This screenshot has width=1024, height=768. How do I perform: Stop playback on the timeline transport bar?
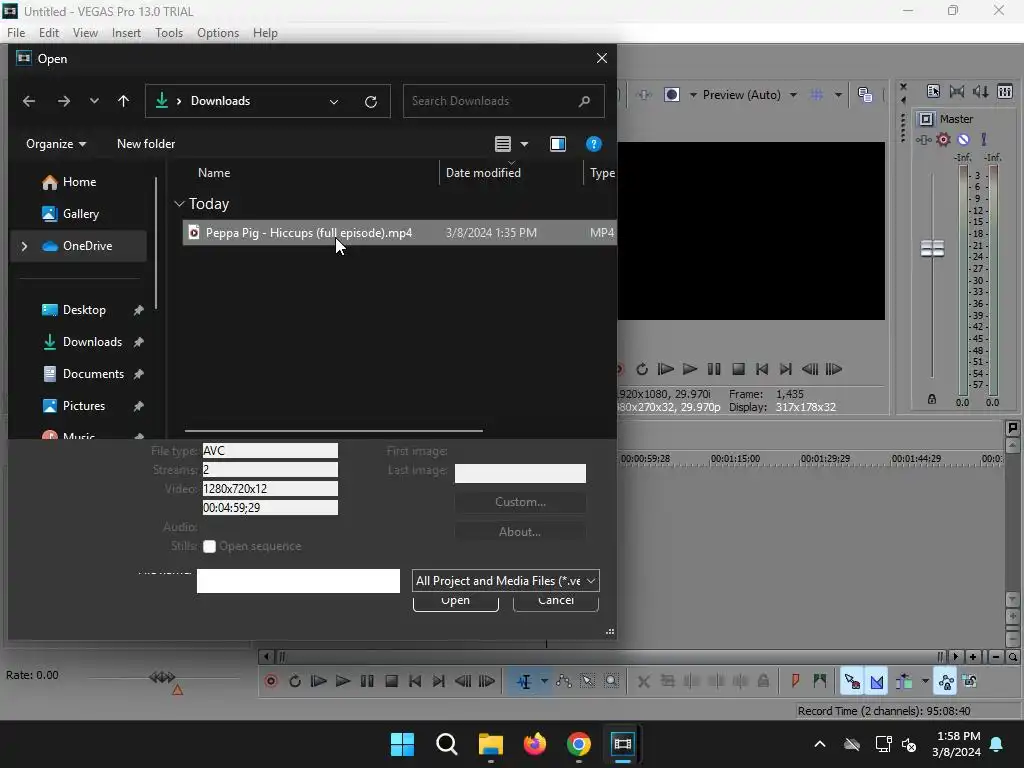[391, 681]
